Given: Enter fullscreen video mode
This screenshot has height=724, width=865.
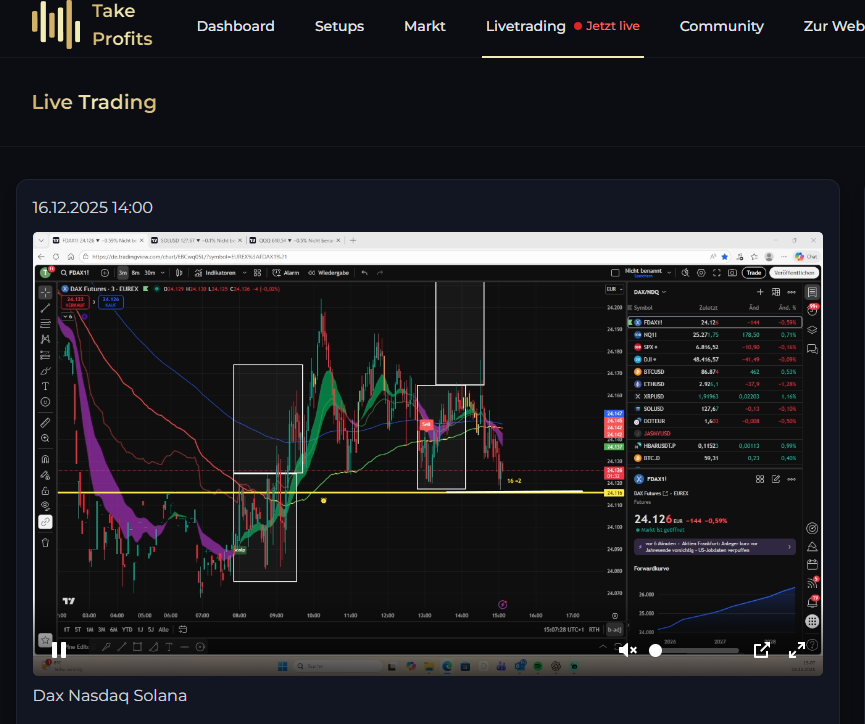Looking at the screenshot, I should [x=797, y=650].
